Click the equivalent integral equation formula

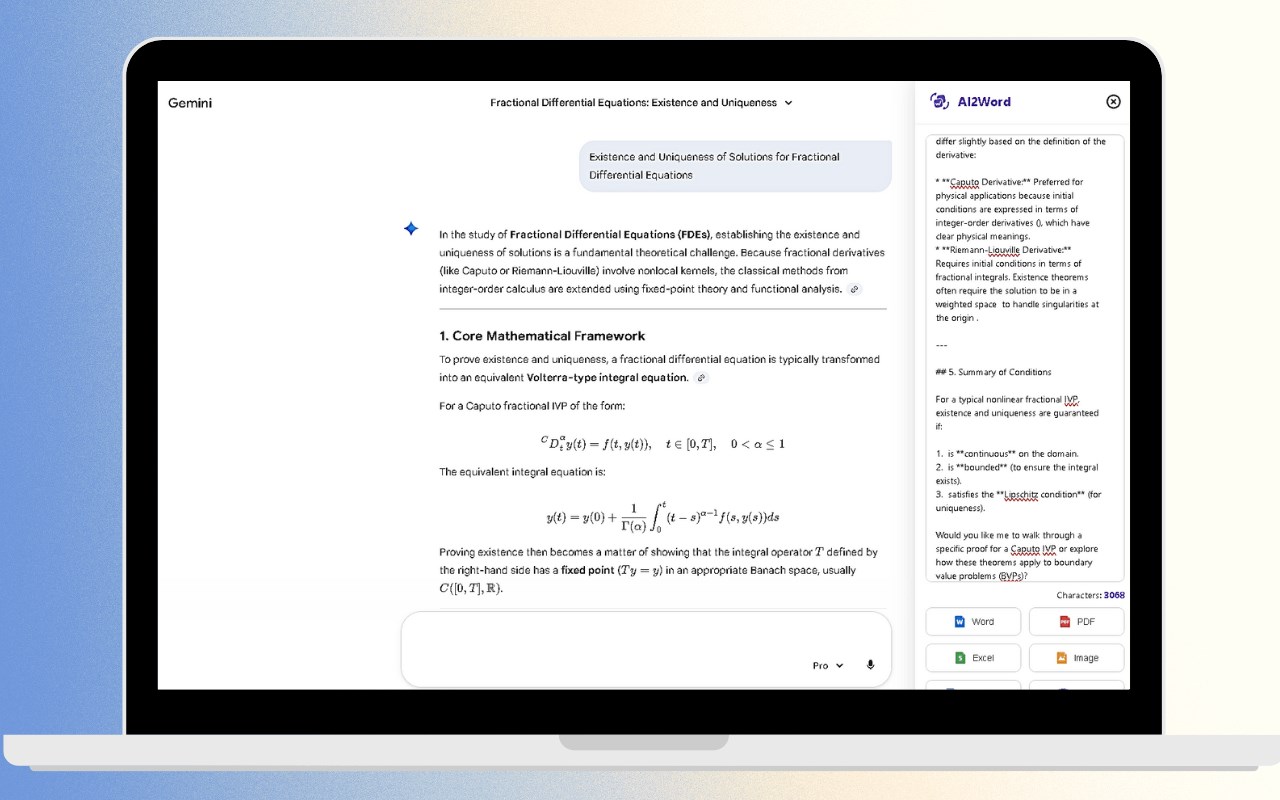coord(662,516)
